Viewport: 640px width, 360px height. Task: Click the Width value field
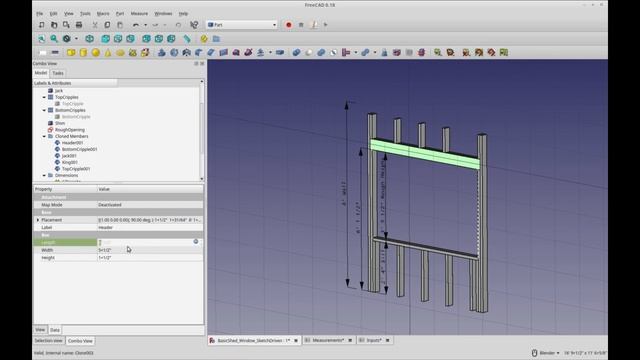[150, 250]
